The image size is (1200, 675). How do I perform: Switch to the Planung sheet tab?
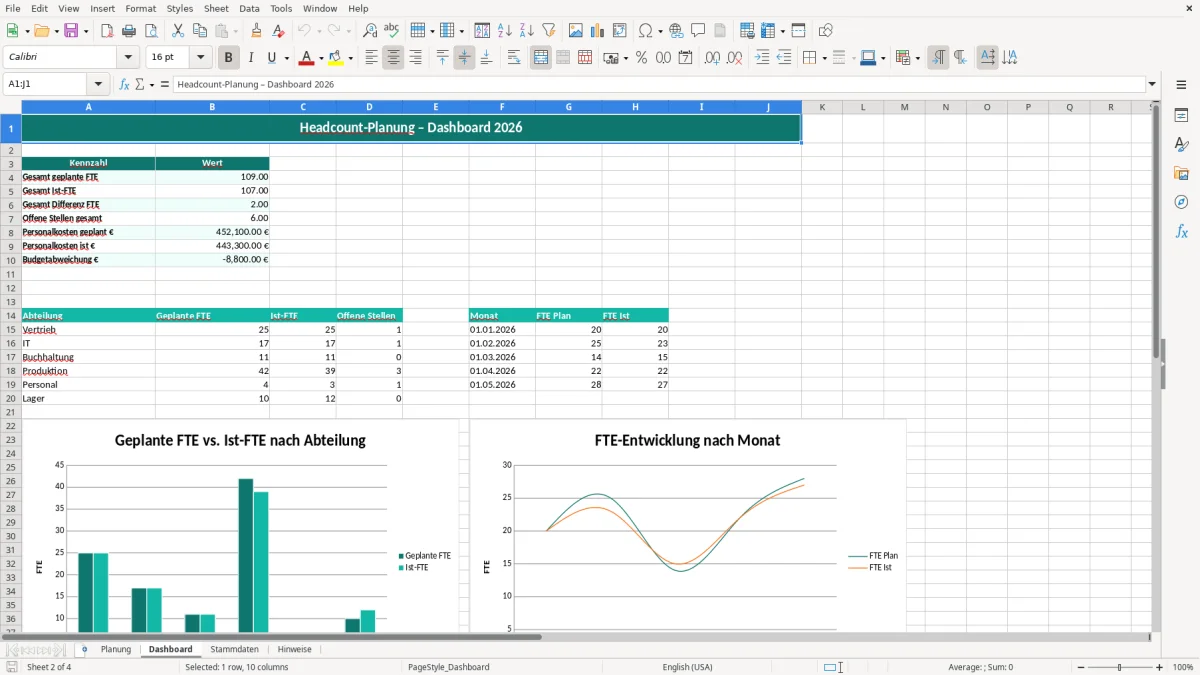(116, 649)
